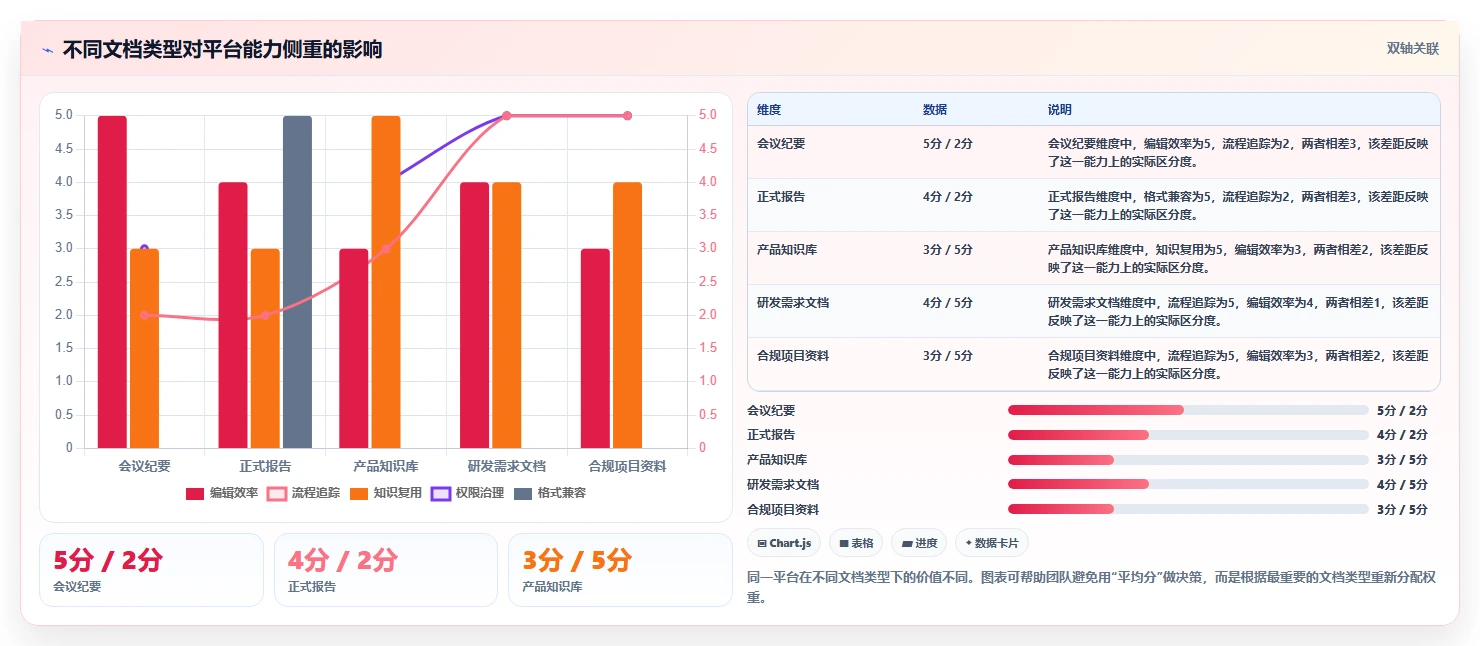Click the description starting 合规项目资料维度中
1480x646 pixels.
(x=1238, y=364)
